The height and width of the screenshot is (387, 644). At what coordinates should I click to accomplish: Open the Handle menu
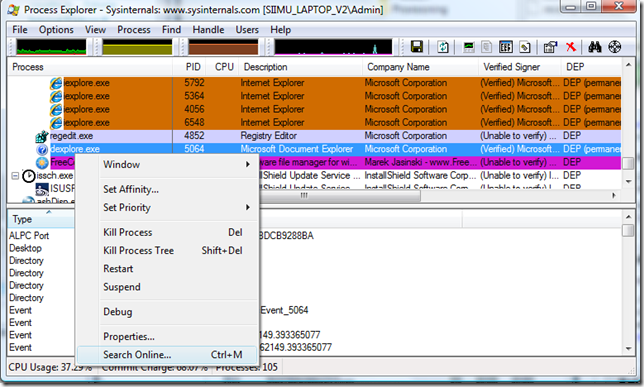(208, 30)
